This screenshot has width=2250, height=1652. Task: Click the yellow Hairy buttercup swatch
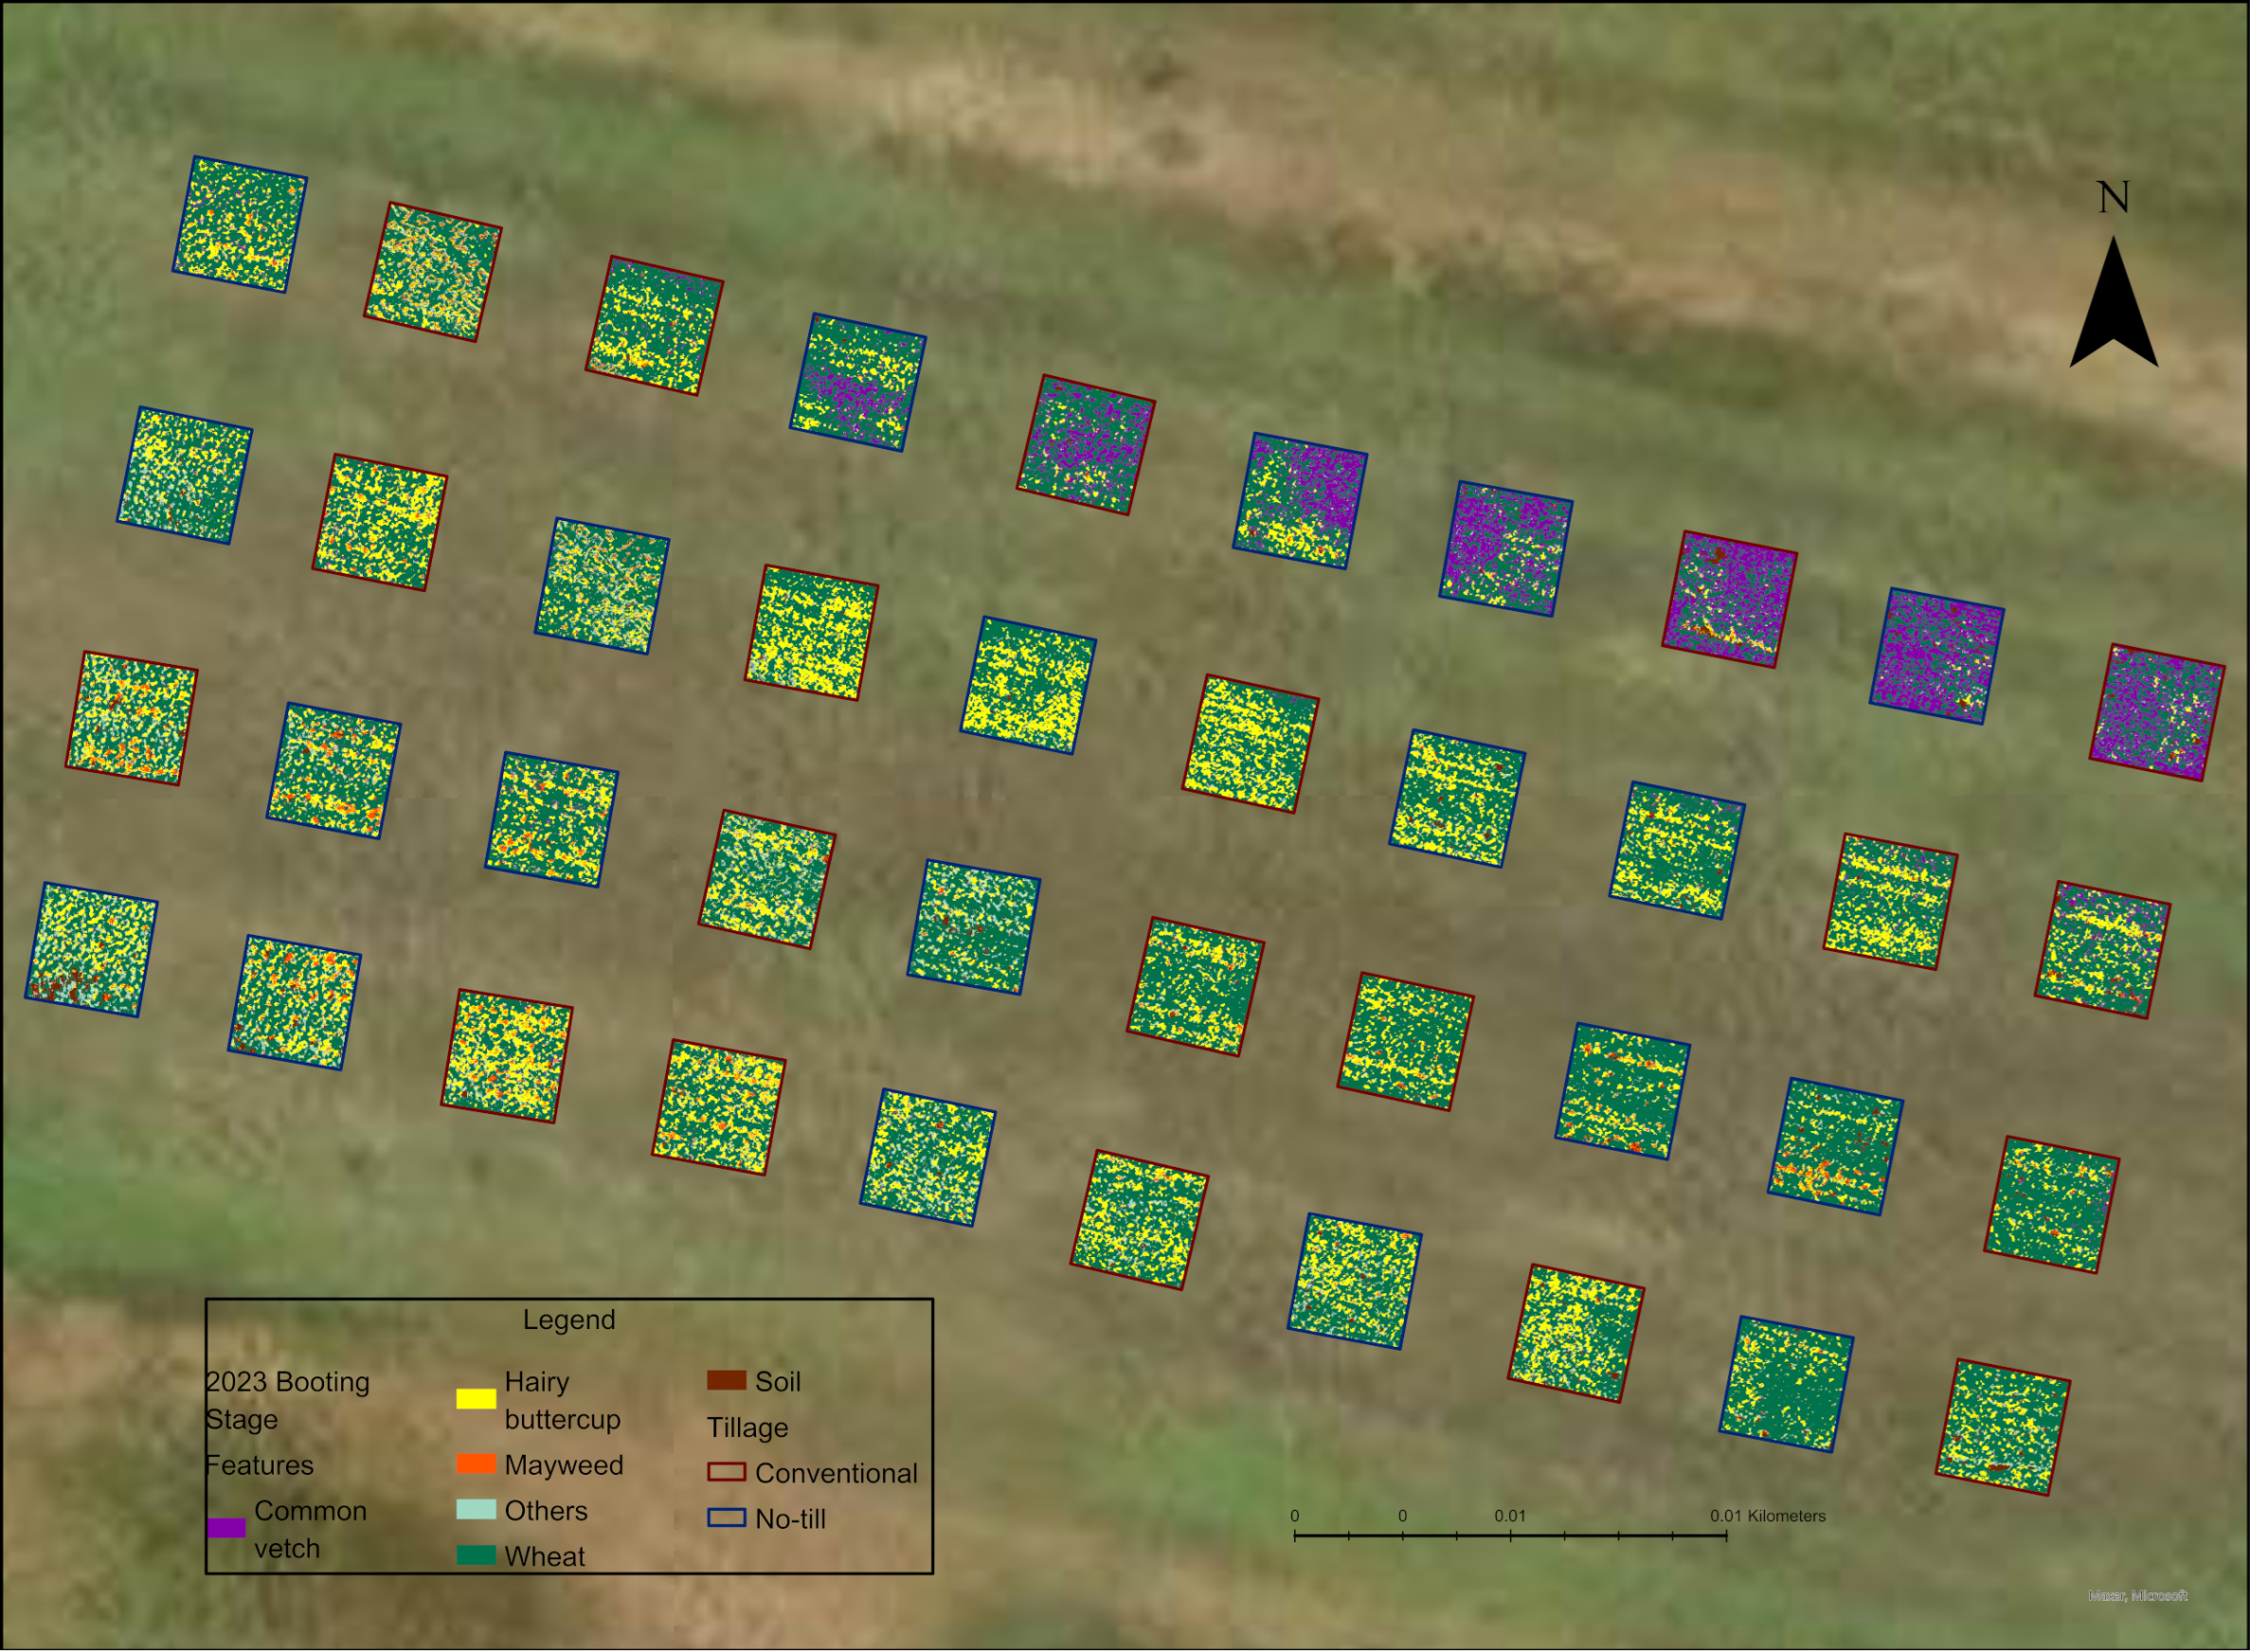tap(476, 1399)
